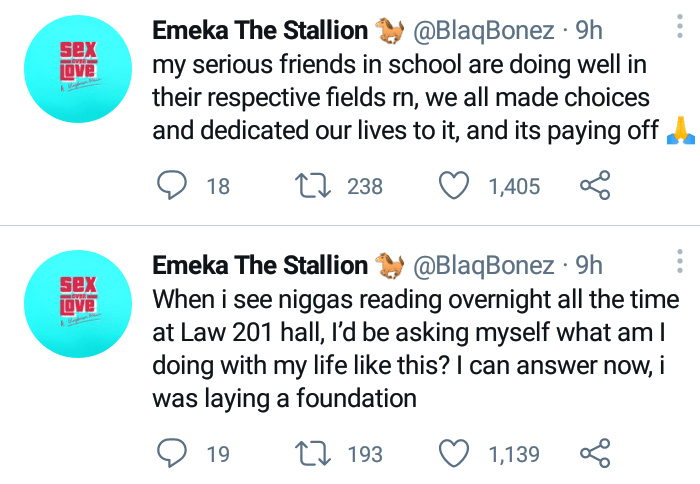The image size is (700, 484).
Task: Open the tweet text about serious friends
Action: click(x=423, y=97)
